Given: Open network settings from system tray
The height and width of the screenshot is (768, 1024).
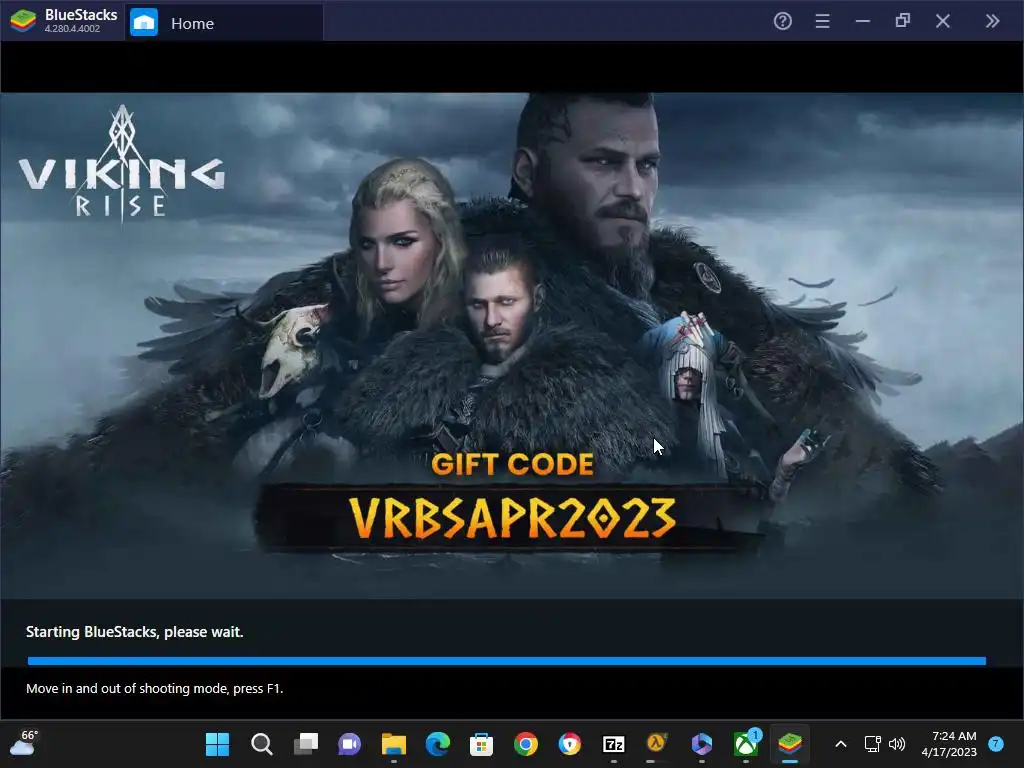Looking at the screenshot, I should (872, 744).
